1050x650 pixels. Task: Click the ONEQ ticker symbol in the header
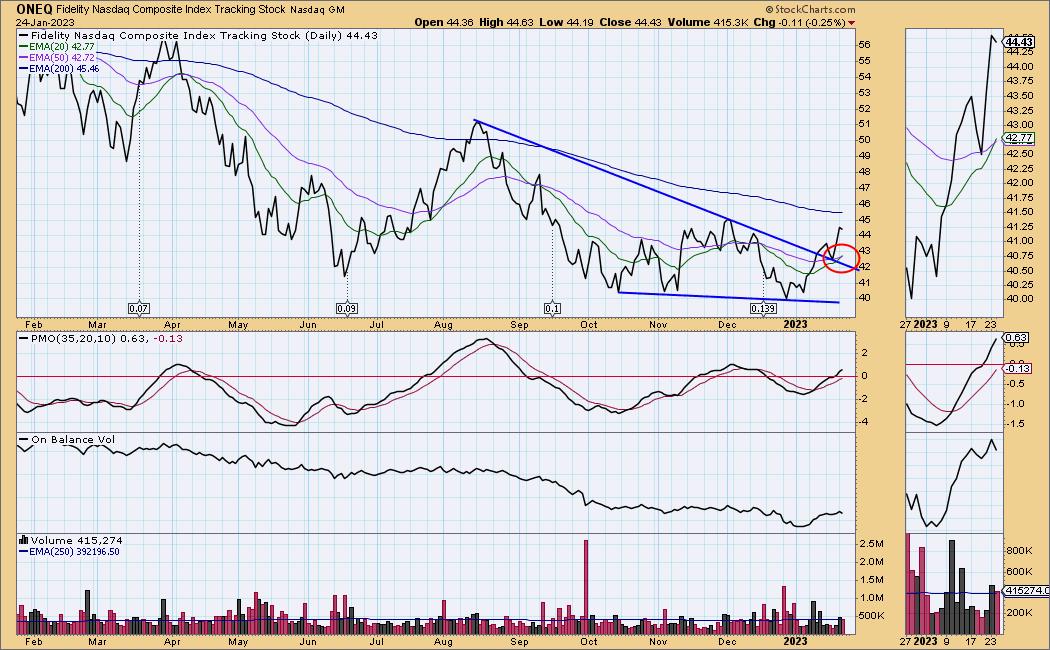point(35,9)
